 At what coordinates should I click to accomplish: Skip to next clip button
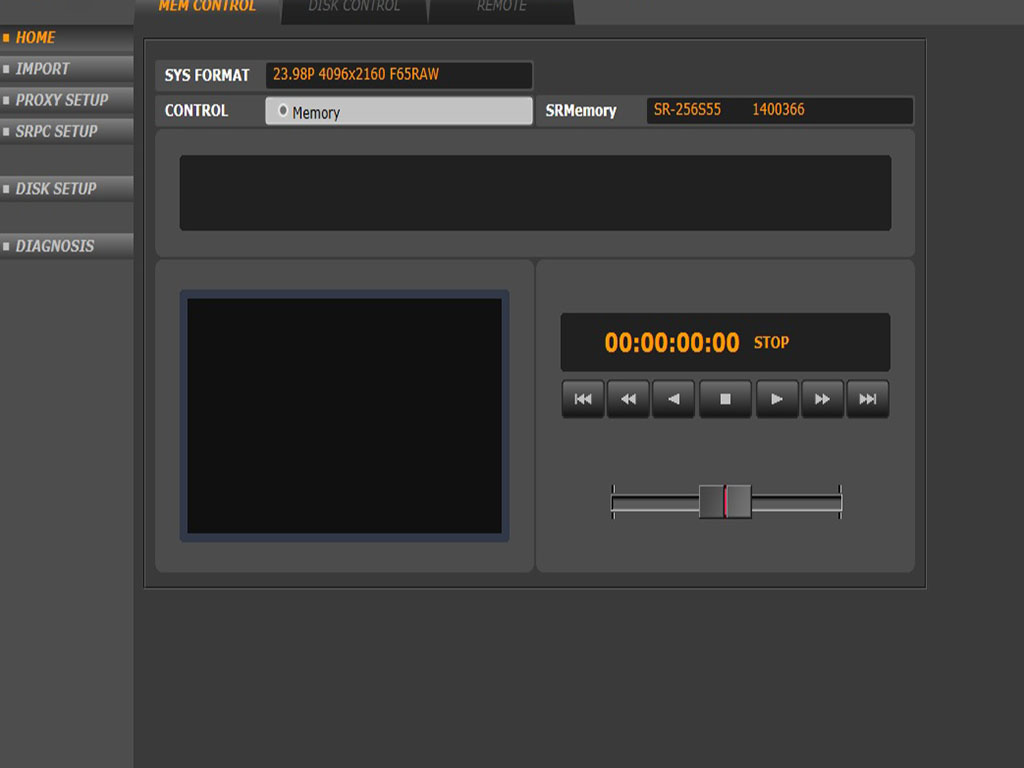(x=868, y=399)
